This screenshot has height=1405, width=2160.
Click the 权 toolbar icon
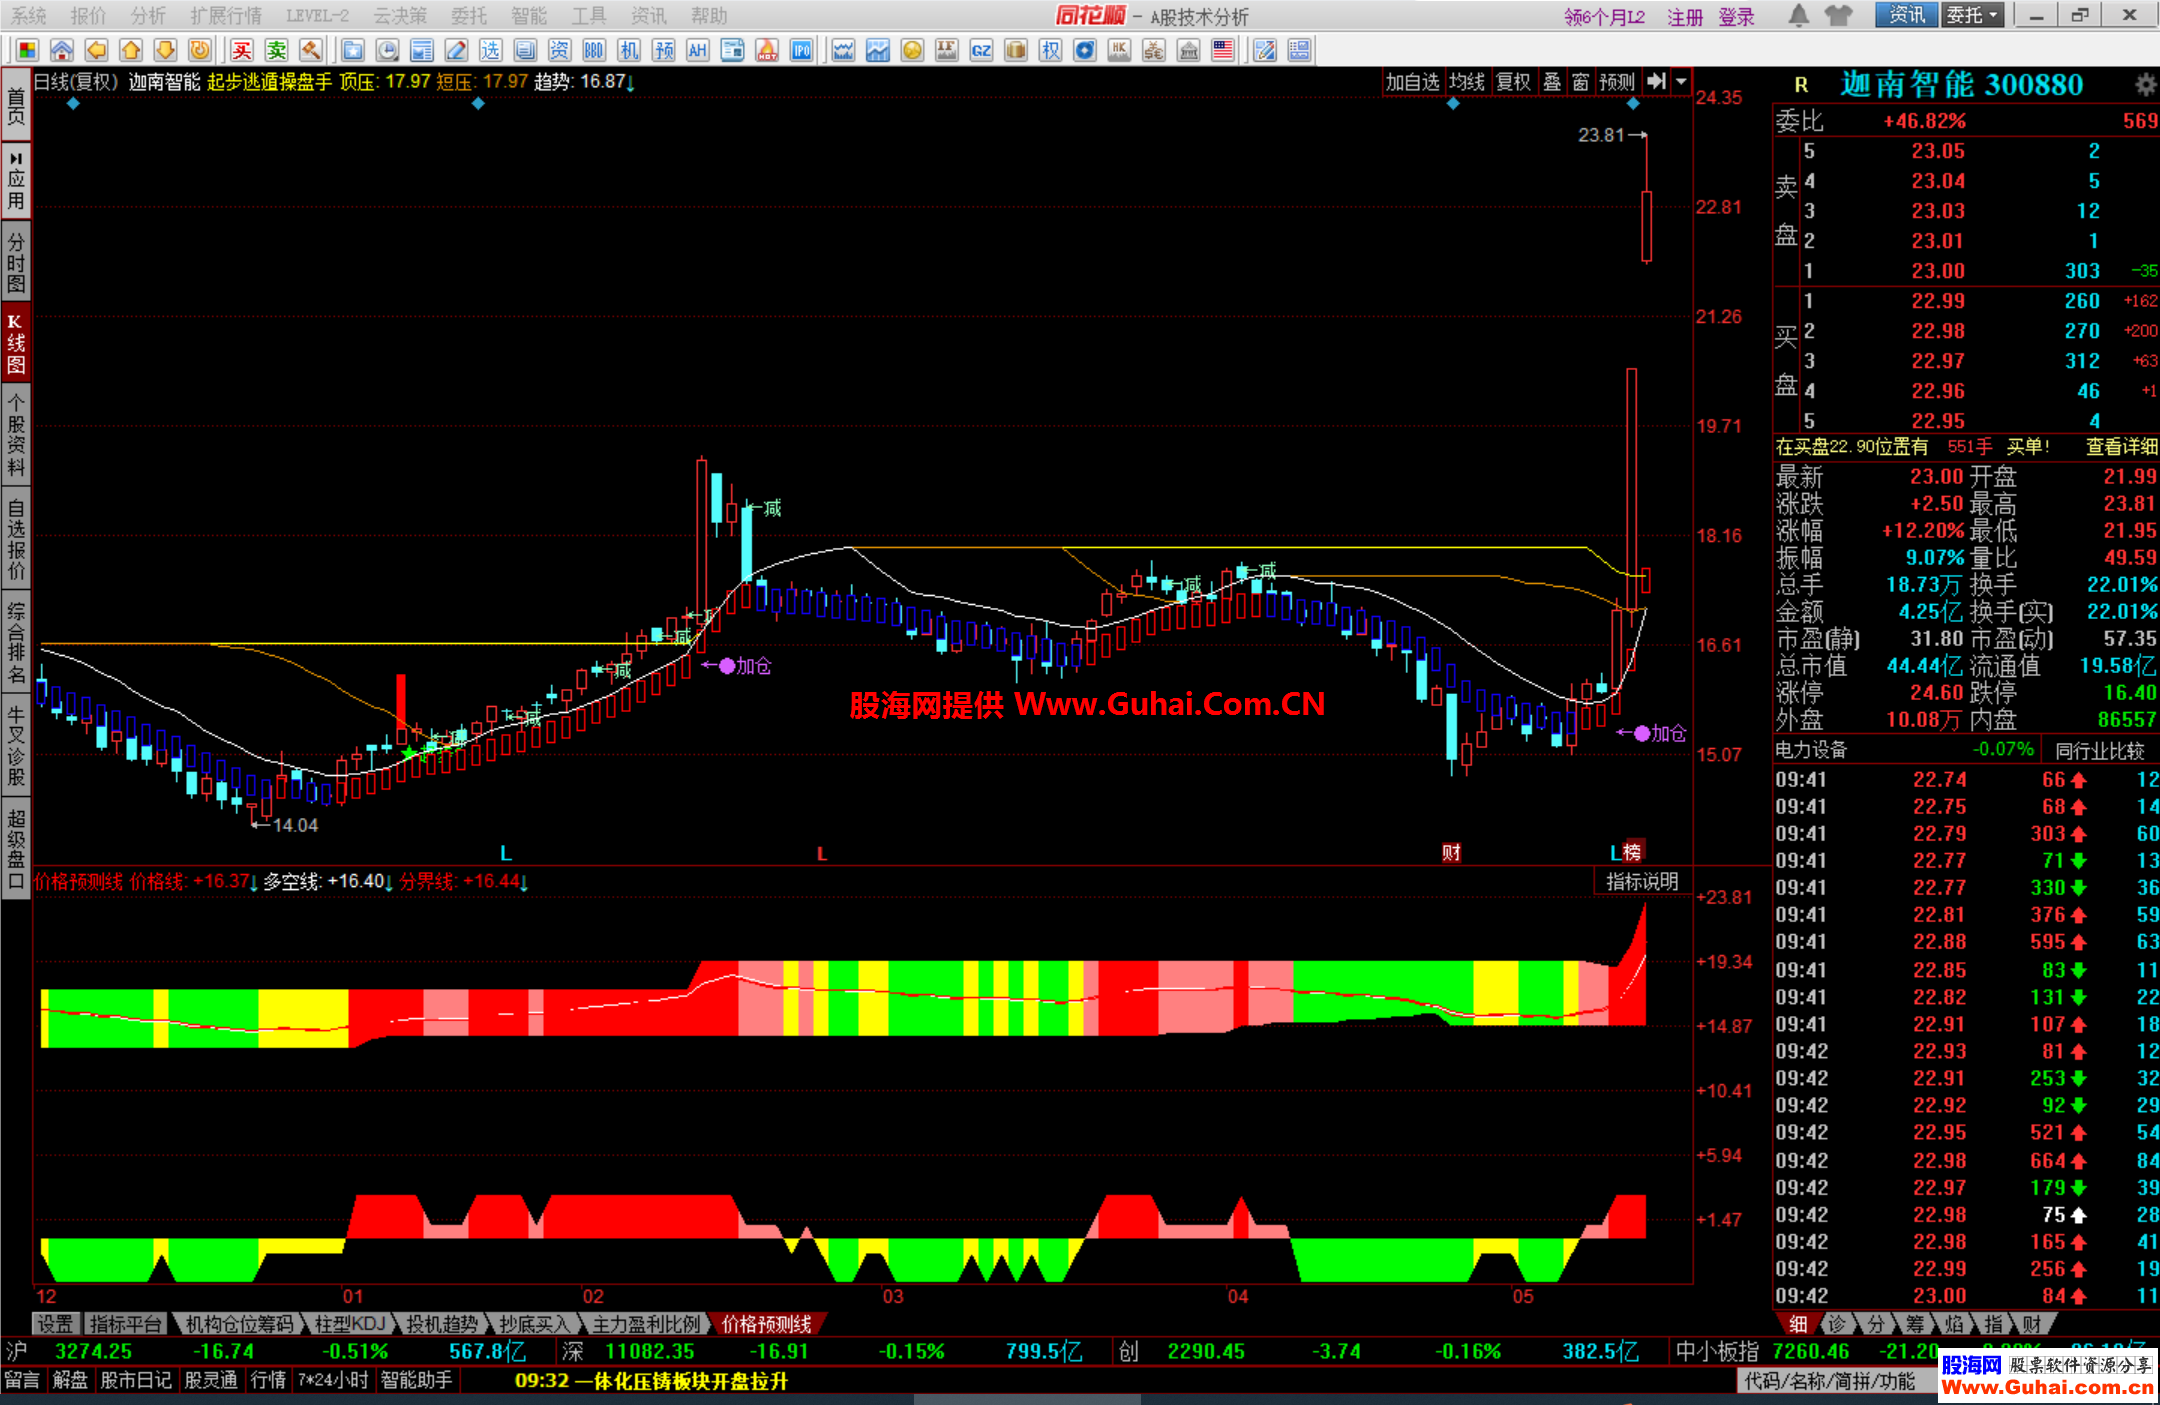1050,50
